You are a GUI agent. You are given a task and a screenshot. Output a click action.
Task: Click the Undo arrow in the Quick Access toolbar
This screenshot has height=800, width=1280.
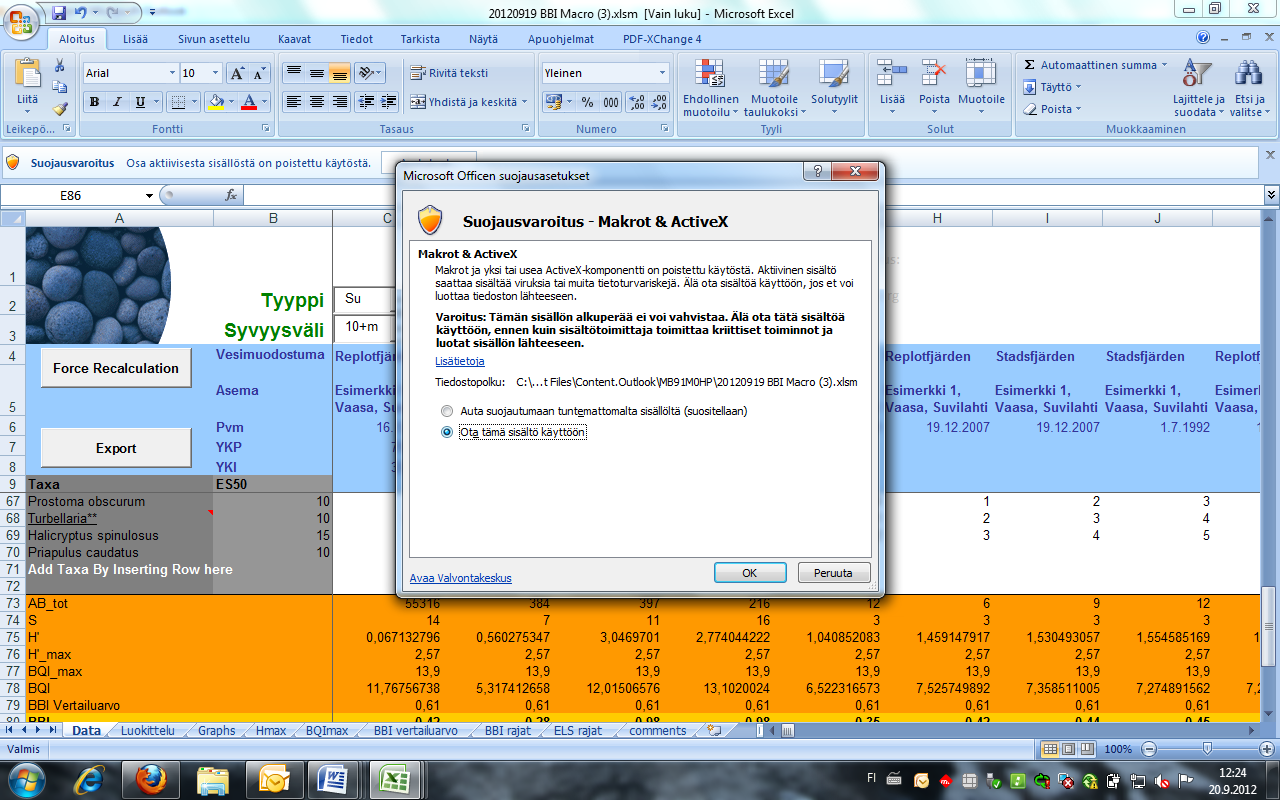pos(82,13)
